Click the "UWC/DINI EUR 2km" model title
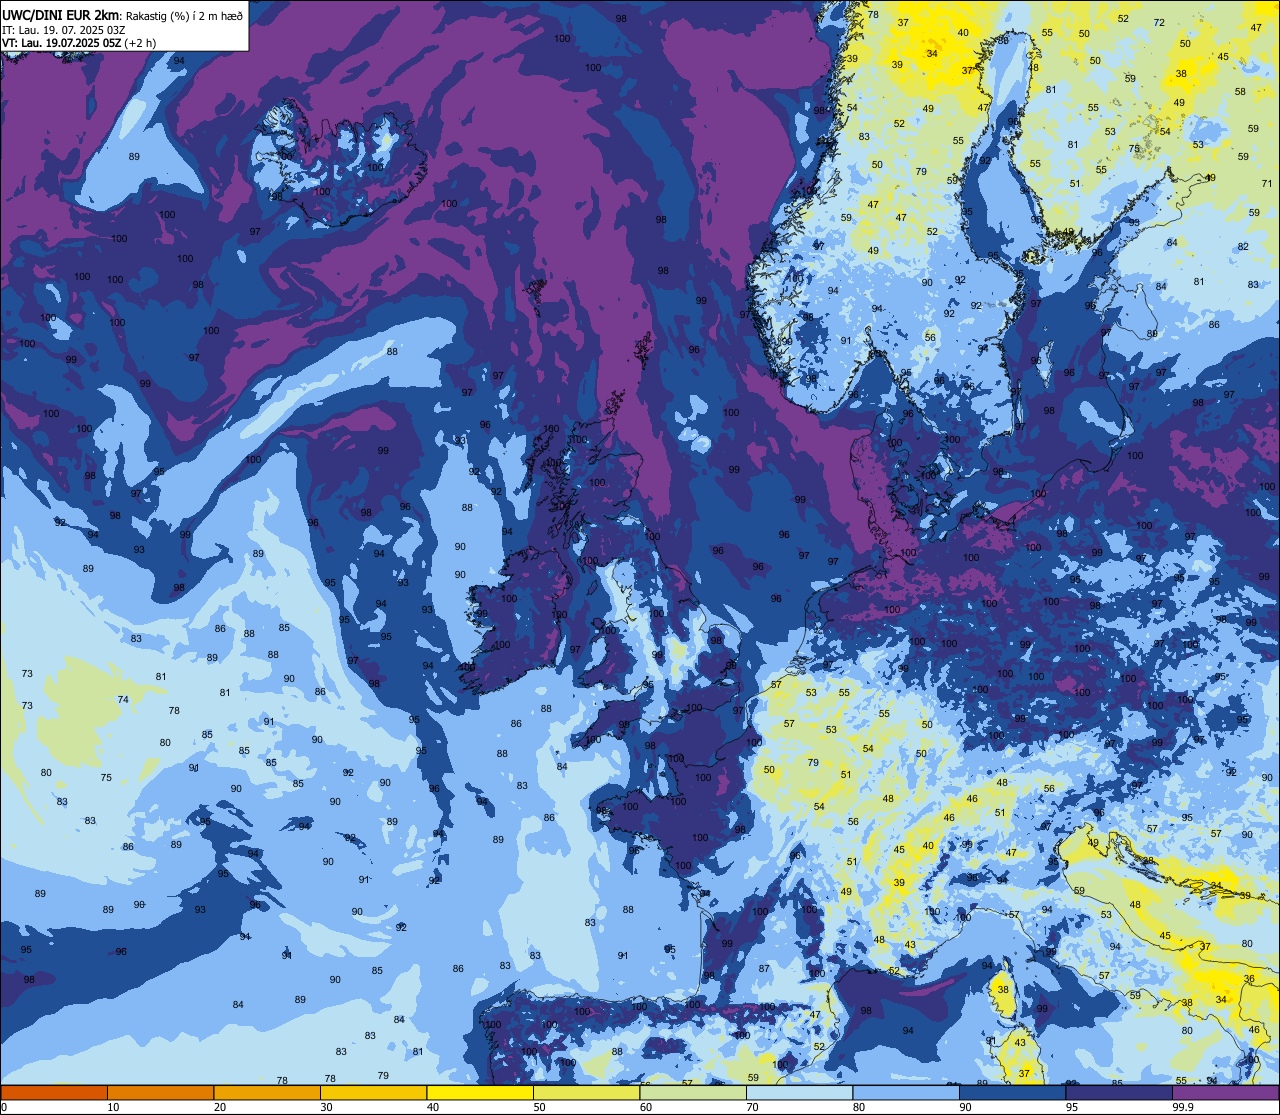Viewport: 1280px width, 1115px height. pos(61,15)
